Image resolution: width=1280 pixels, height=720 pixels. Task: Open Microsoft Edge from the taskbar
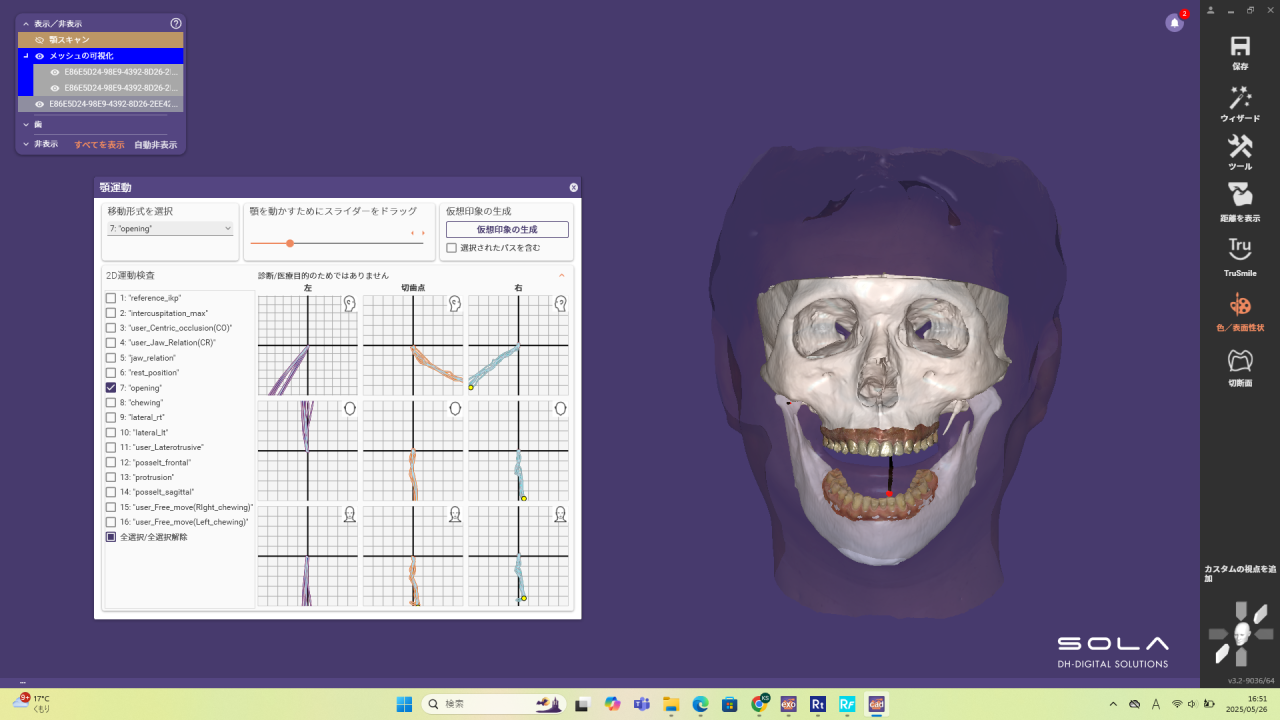tap(701, 704)
